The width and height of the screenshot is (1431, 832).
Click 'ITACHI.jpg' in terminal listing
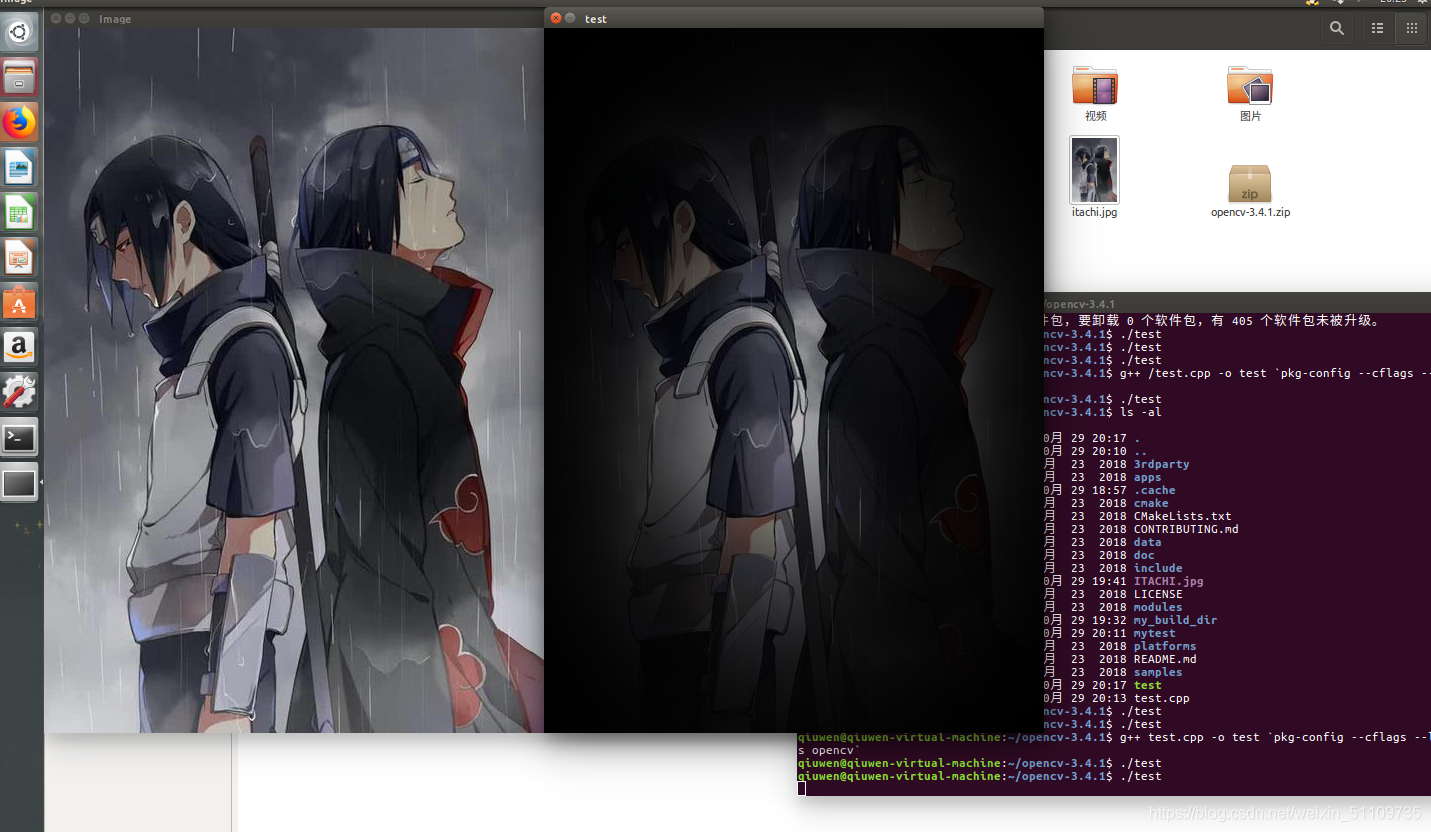pyautogui.click(x=1168, y=581)
